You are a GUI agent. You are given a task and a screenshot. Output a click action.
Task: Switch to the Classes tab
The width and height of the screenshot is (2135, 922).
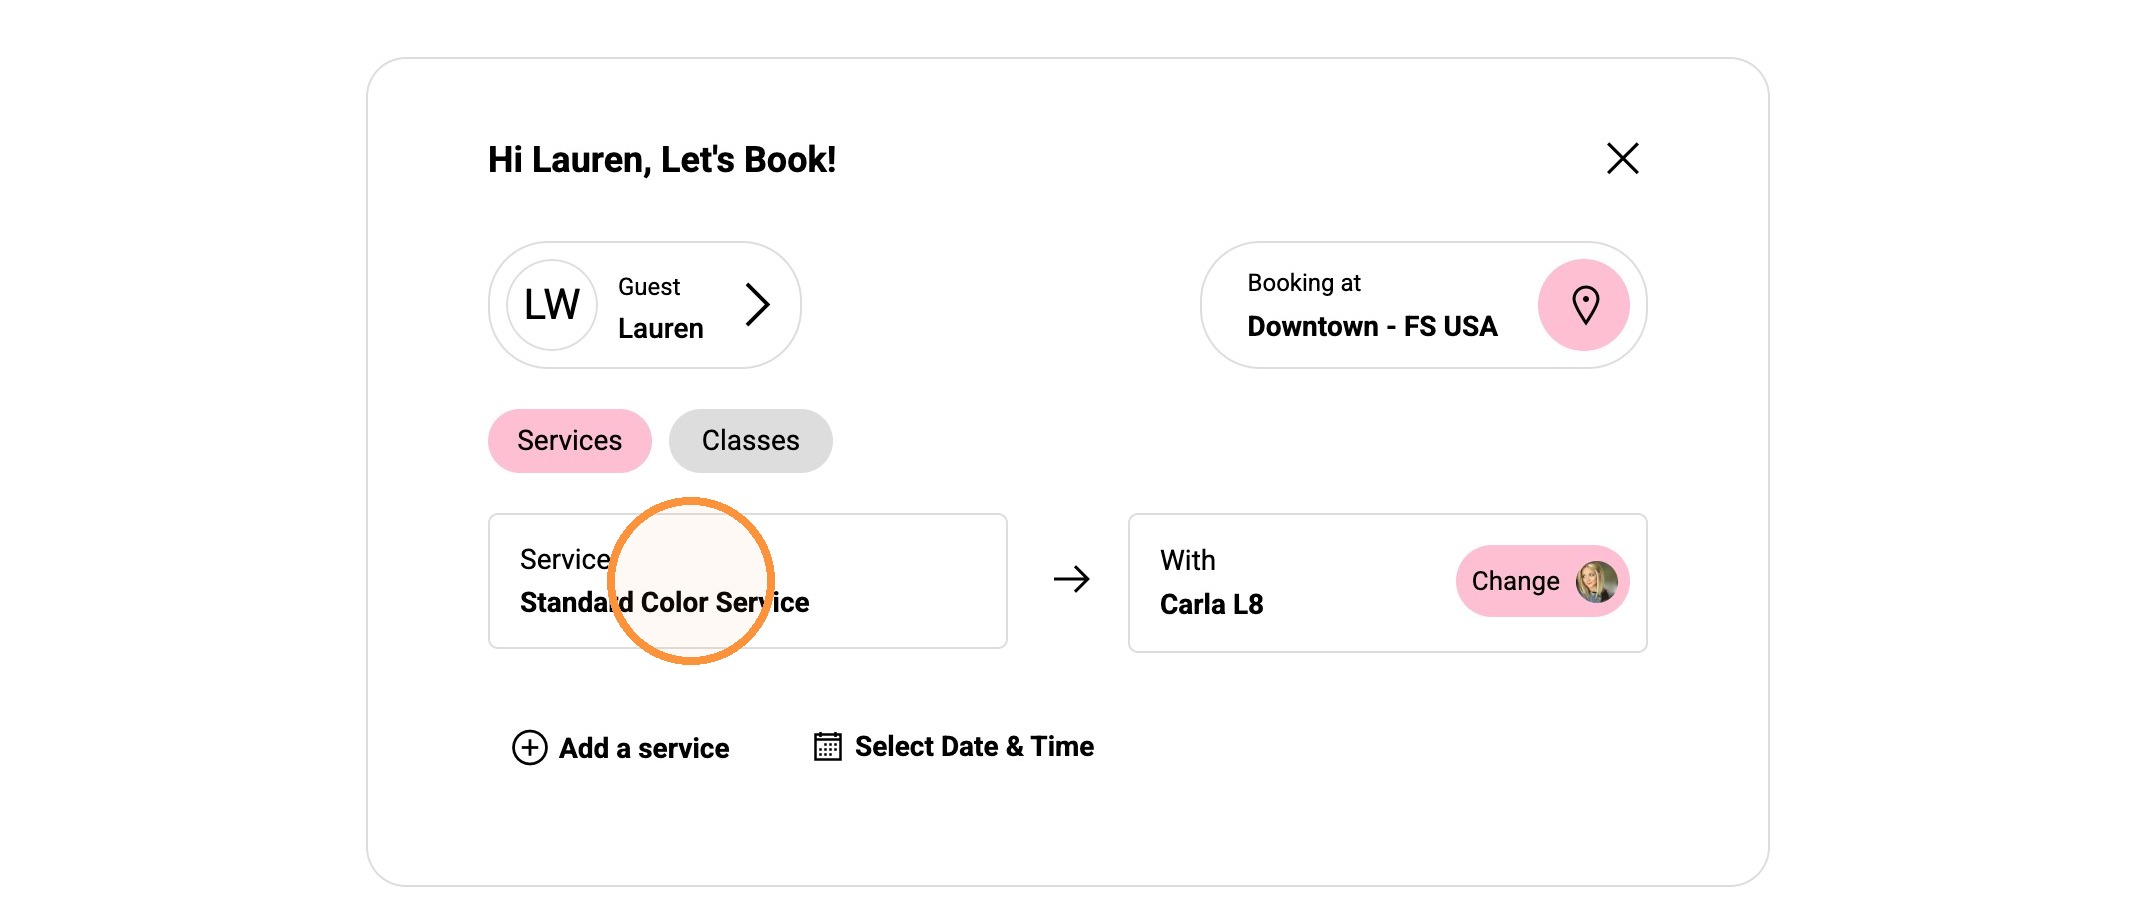pyautogui.click(x=750, y=440)
